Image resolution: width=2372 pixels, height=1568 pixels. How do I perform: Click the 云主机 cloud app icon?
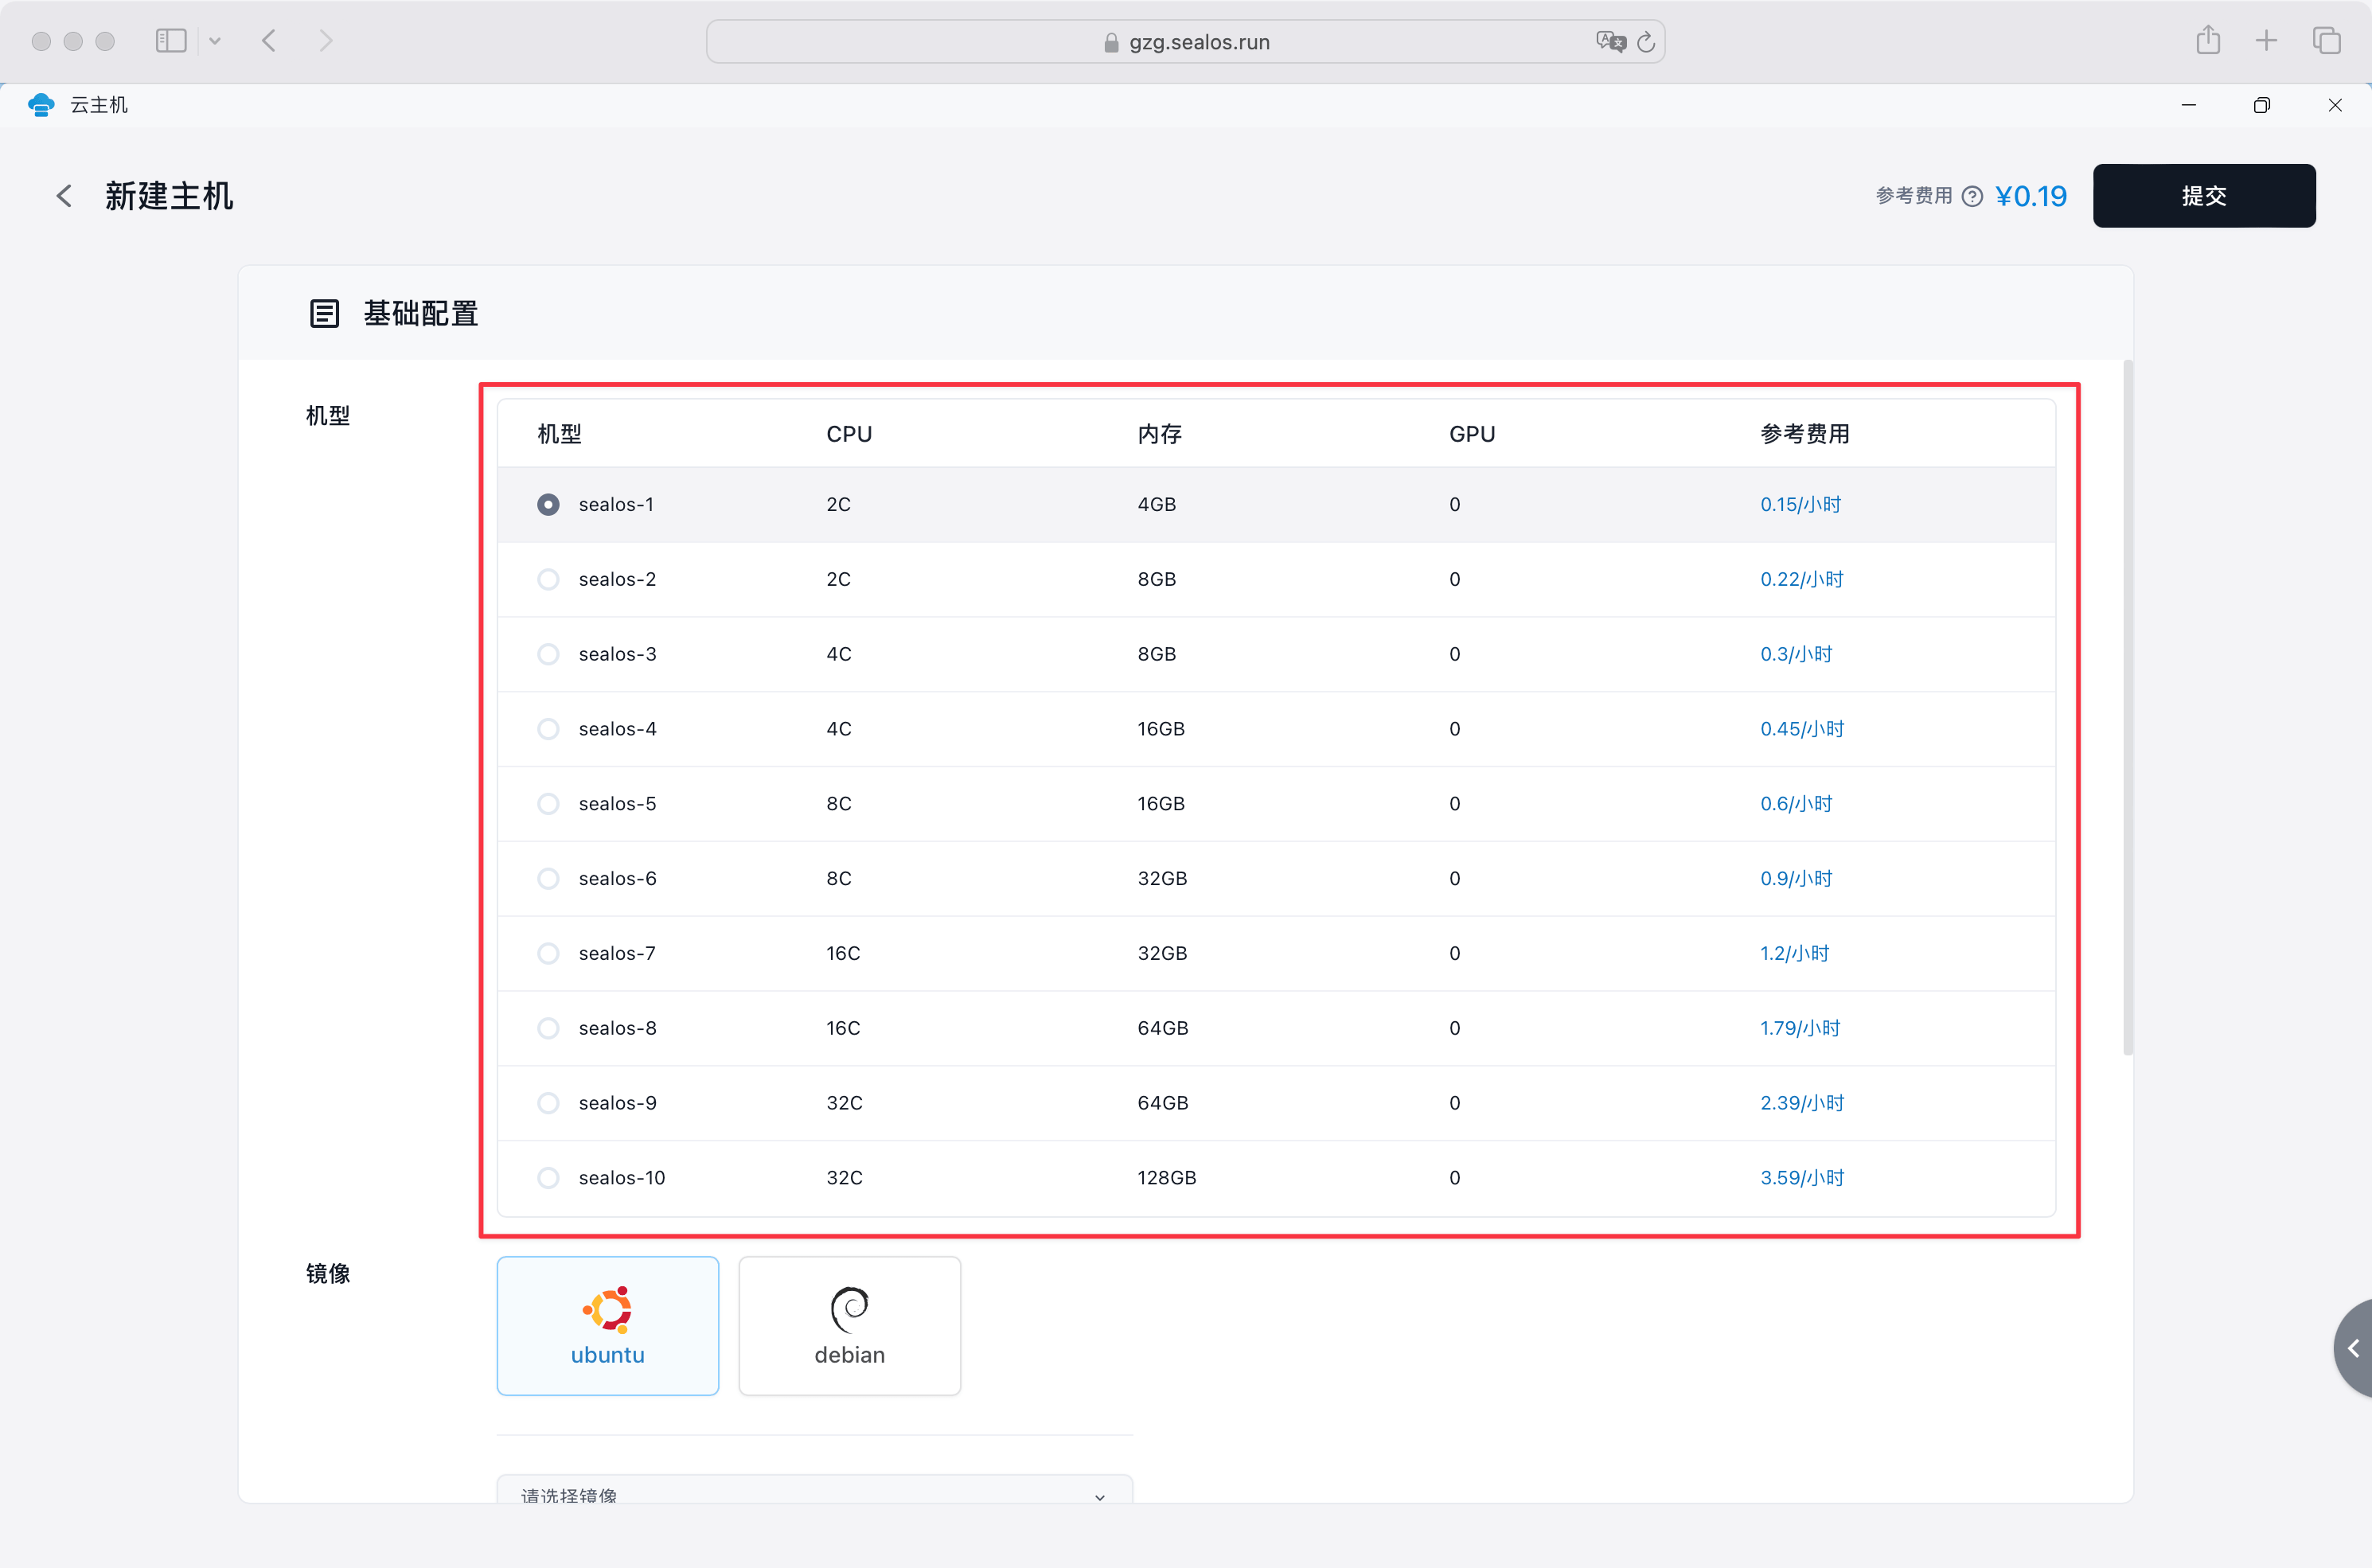pos(41,105)
